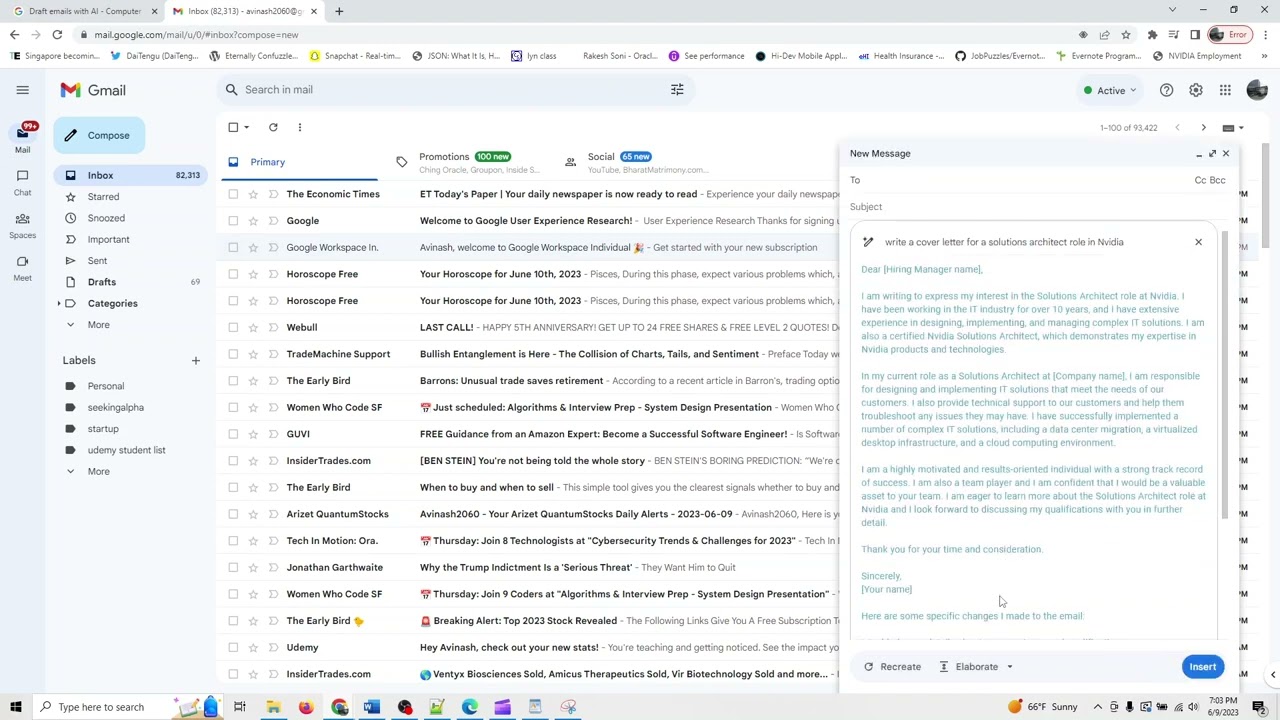Open Gmail main menu hamburger icon

pos(22,90)
